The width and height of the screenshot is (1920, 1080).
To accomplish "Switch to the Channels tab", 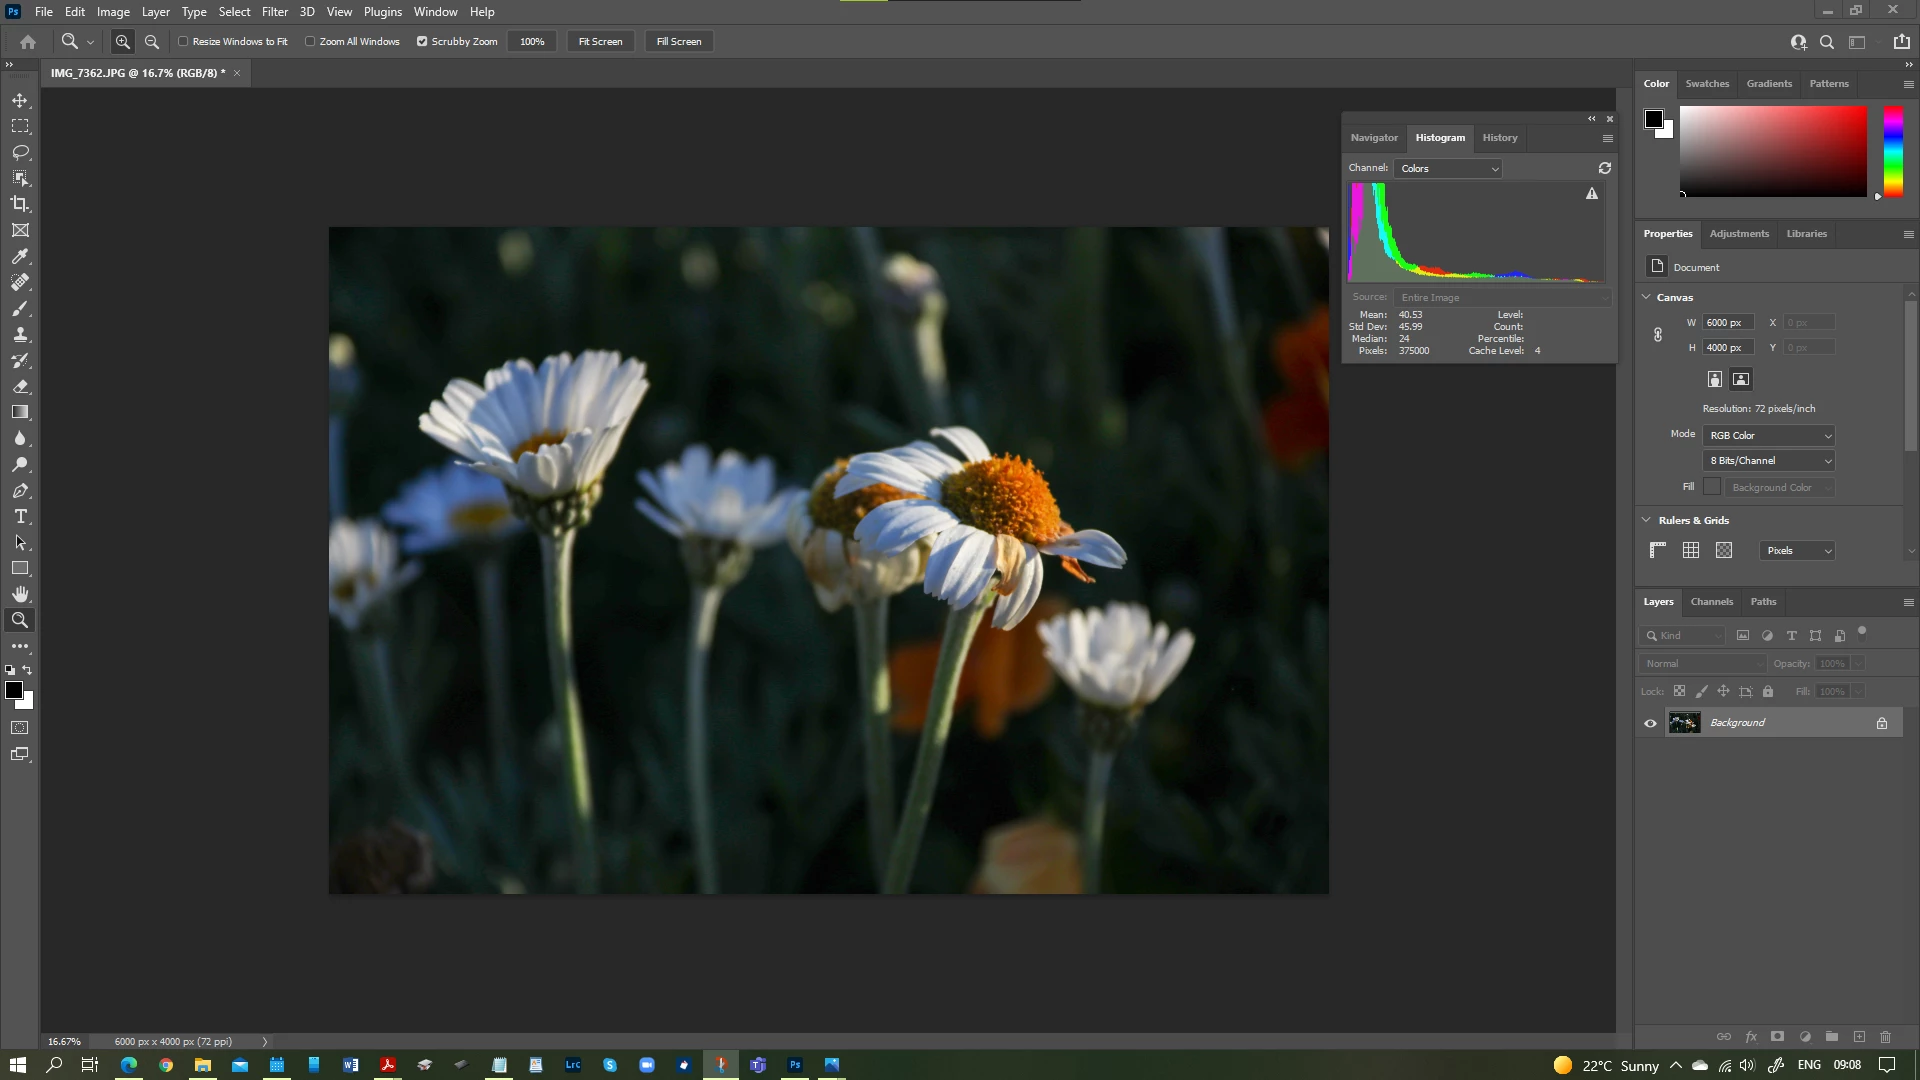I will [x=1711, y=602].
